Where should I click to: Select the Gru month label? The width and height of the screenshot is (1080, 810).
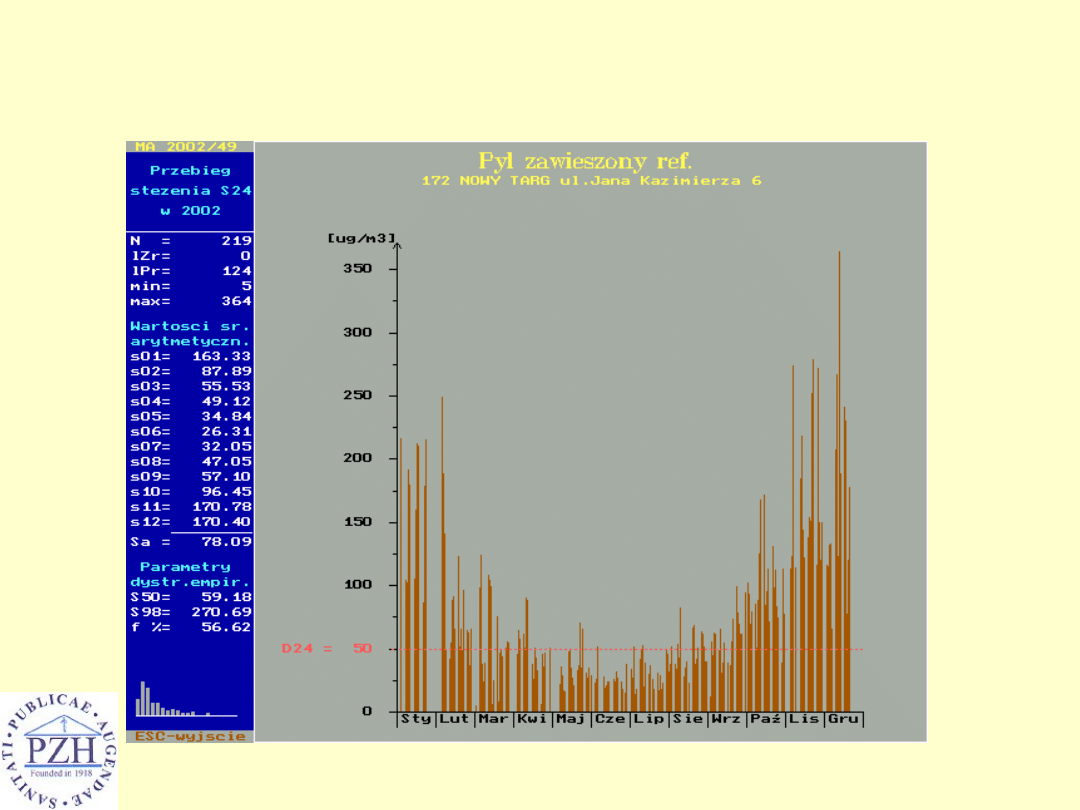tap(843, 719)
